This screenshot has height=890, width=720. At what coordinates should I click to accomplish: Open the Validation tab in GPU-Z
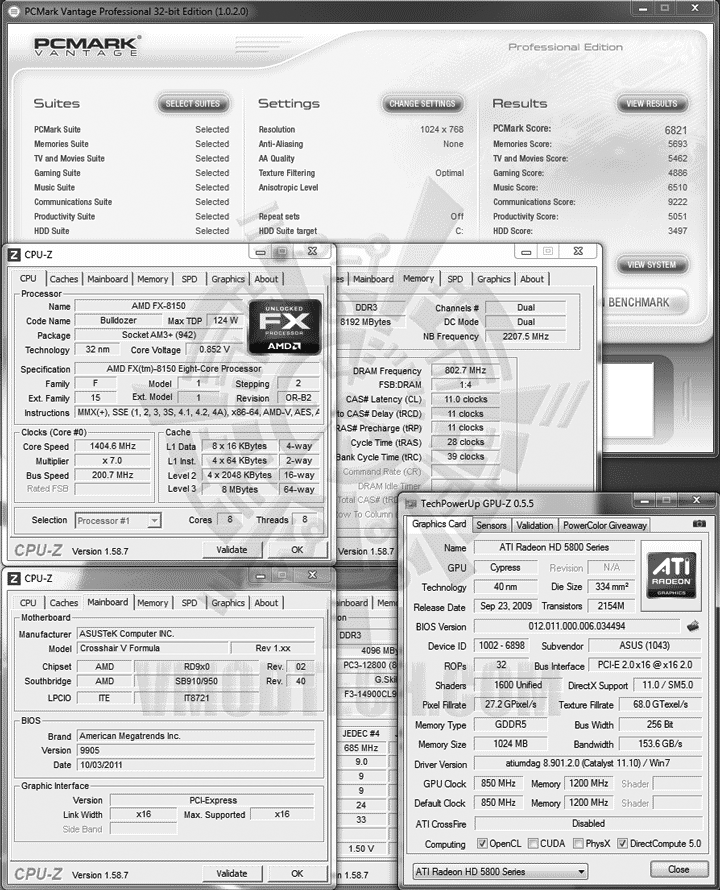pos(534,525)
